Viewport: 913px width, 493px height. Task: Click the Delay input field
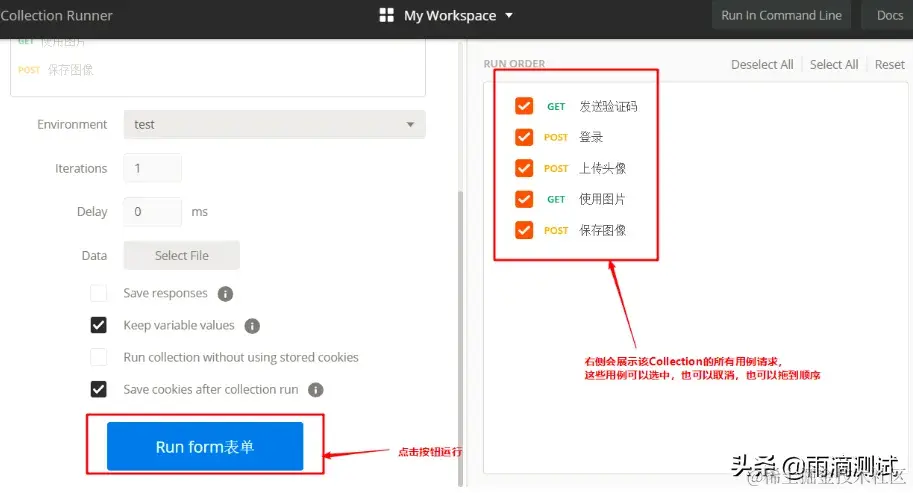153,212
